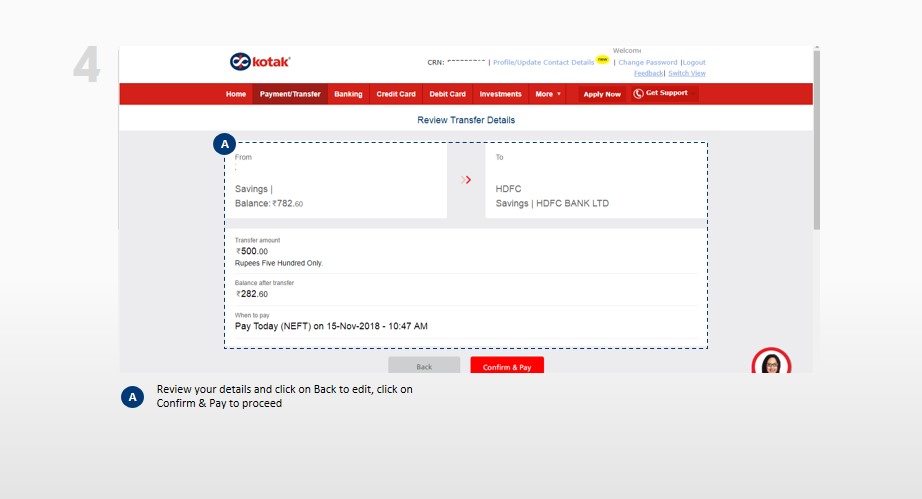Screen dimensions: 922x499
Task: Click the yellow 'new' badge
Action: click(x=603, y=59)
